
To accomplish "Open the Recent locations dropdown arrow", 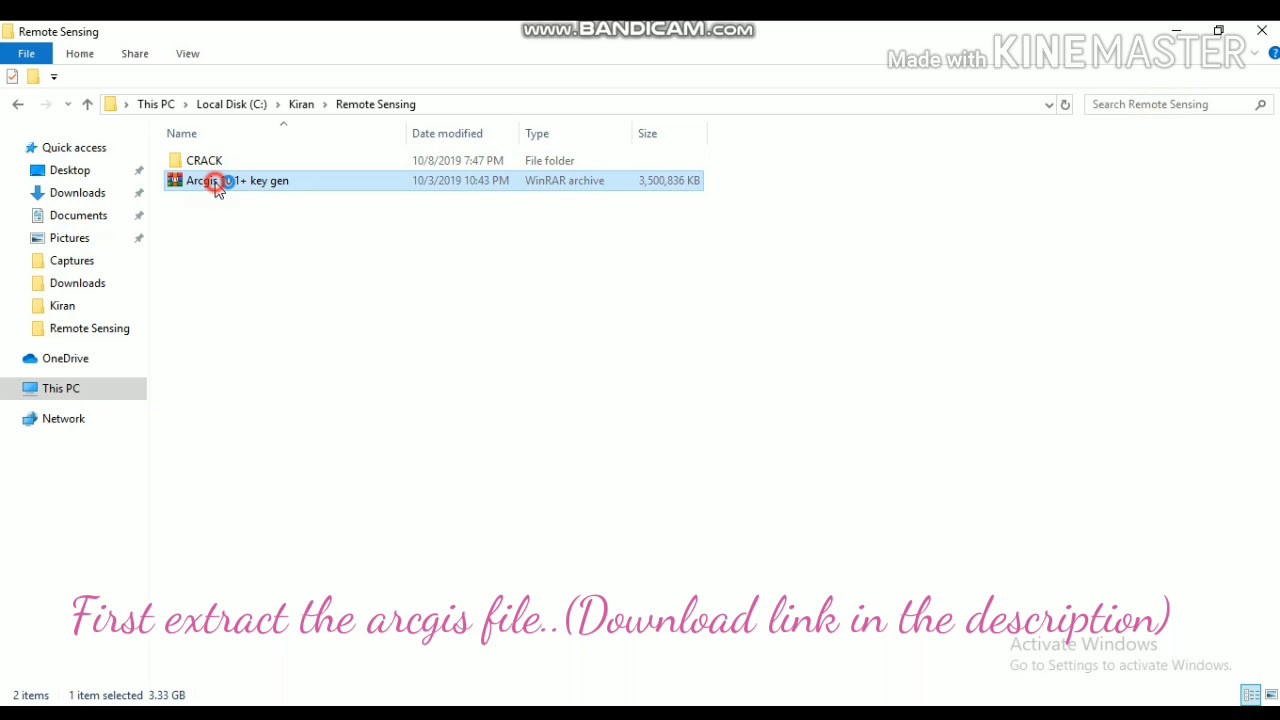I will [x=67, y=104].
